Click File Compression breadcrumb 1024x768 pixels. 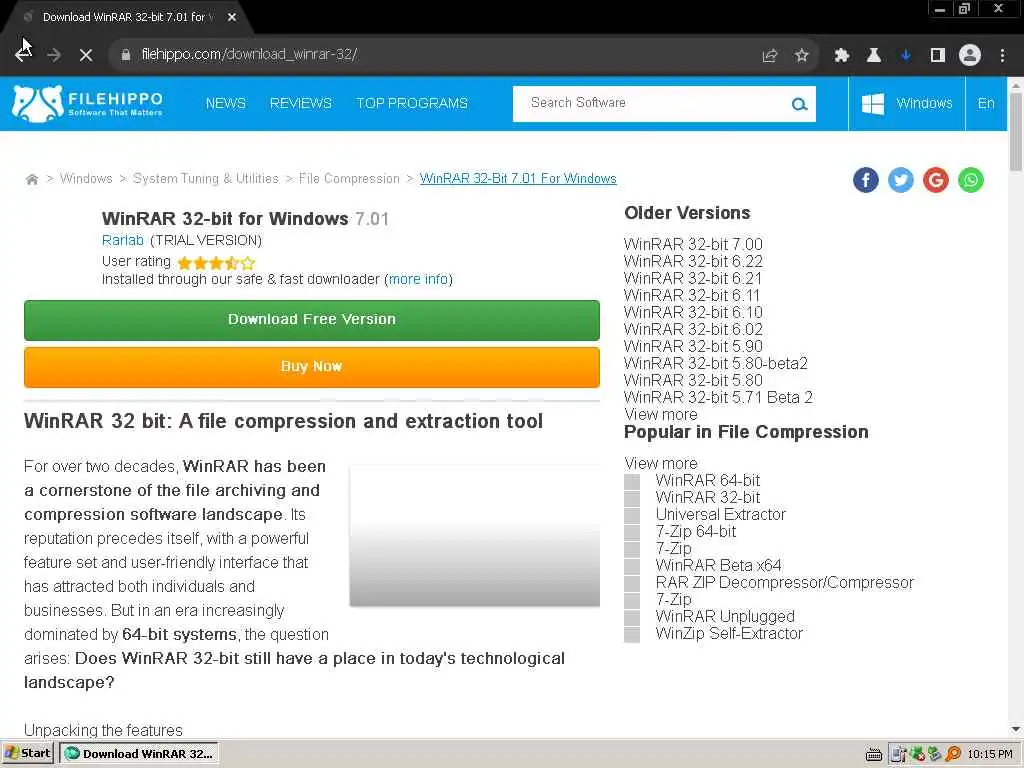tap(349, 179)
